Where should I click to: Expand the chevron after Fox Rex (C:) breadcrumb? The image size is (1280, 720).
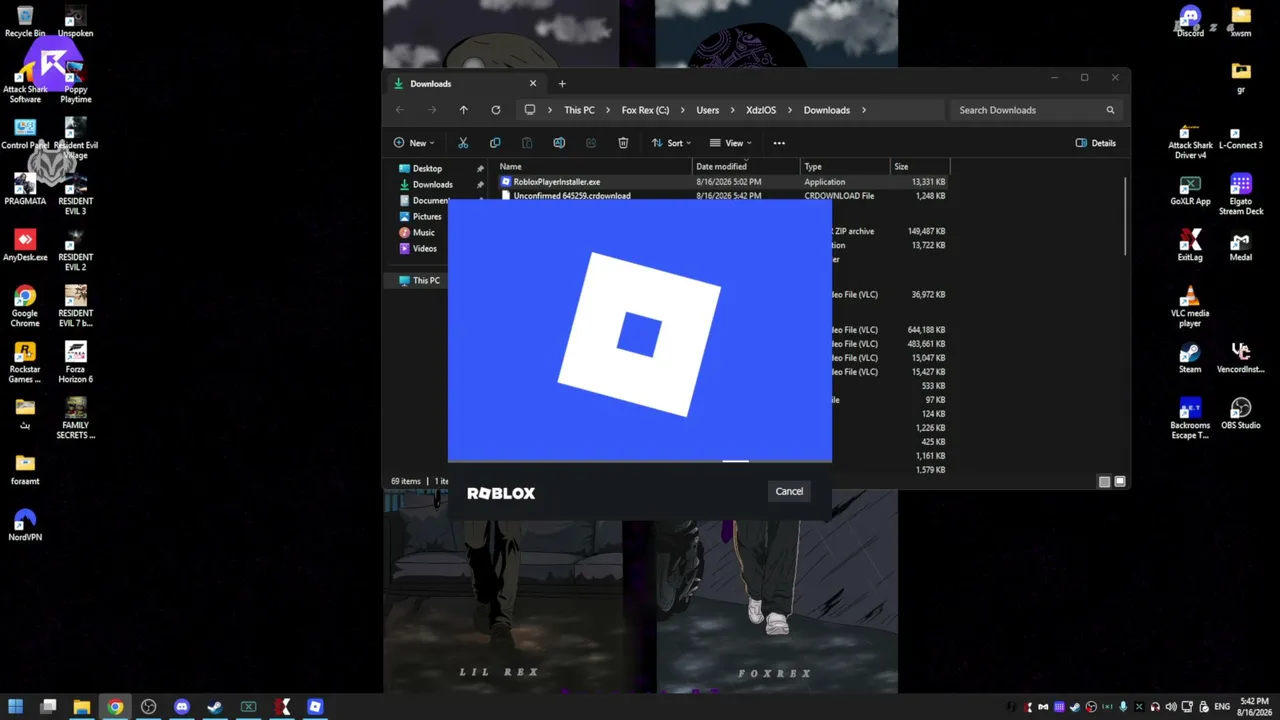[x=683, y=110]
